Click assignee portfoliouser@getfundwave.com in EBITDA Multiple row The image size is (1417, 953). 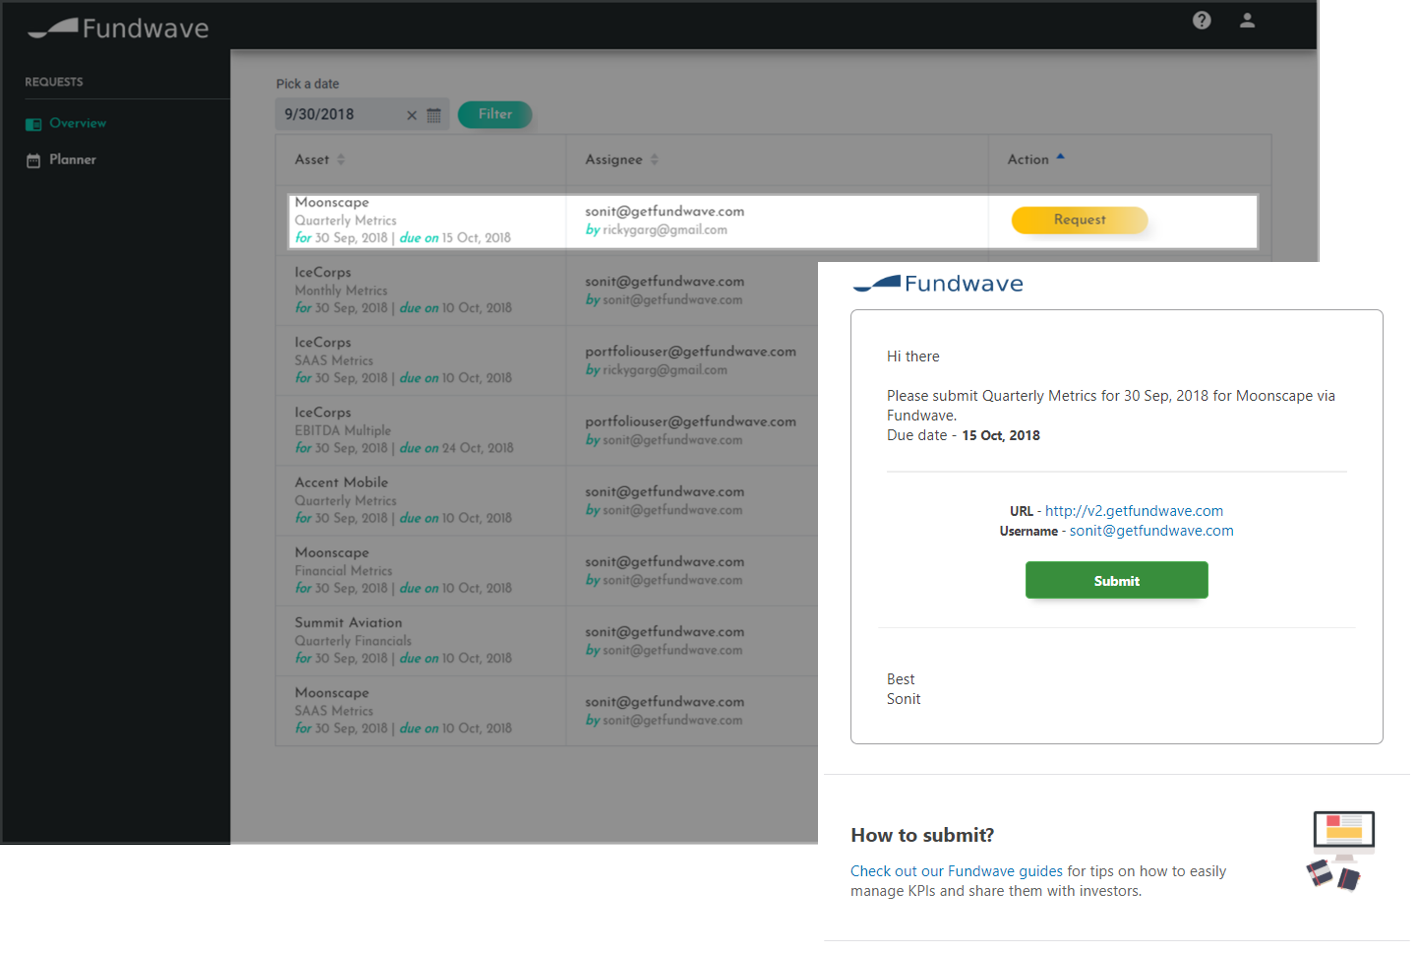(690, 422)
